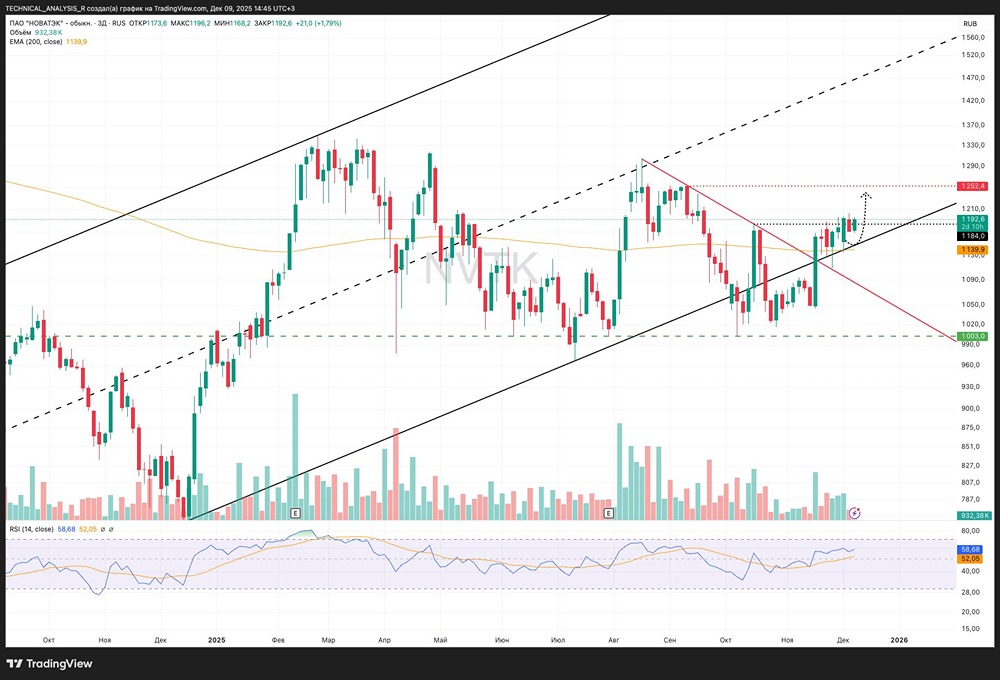Click the NVTK watermark on the chart
The width and height of the screenshot is (1000, 680).
[x=482, y=270]
